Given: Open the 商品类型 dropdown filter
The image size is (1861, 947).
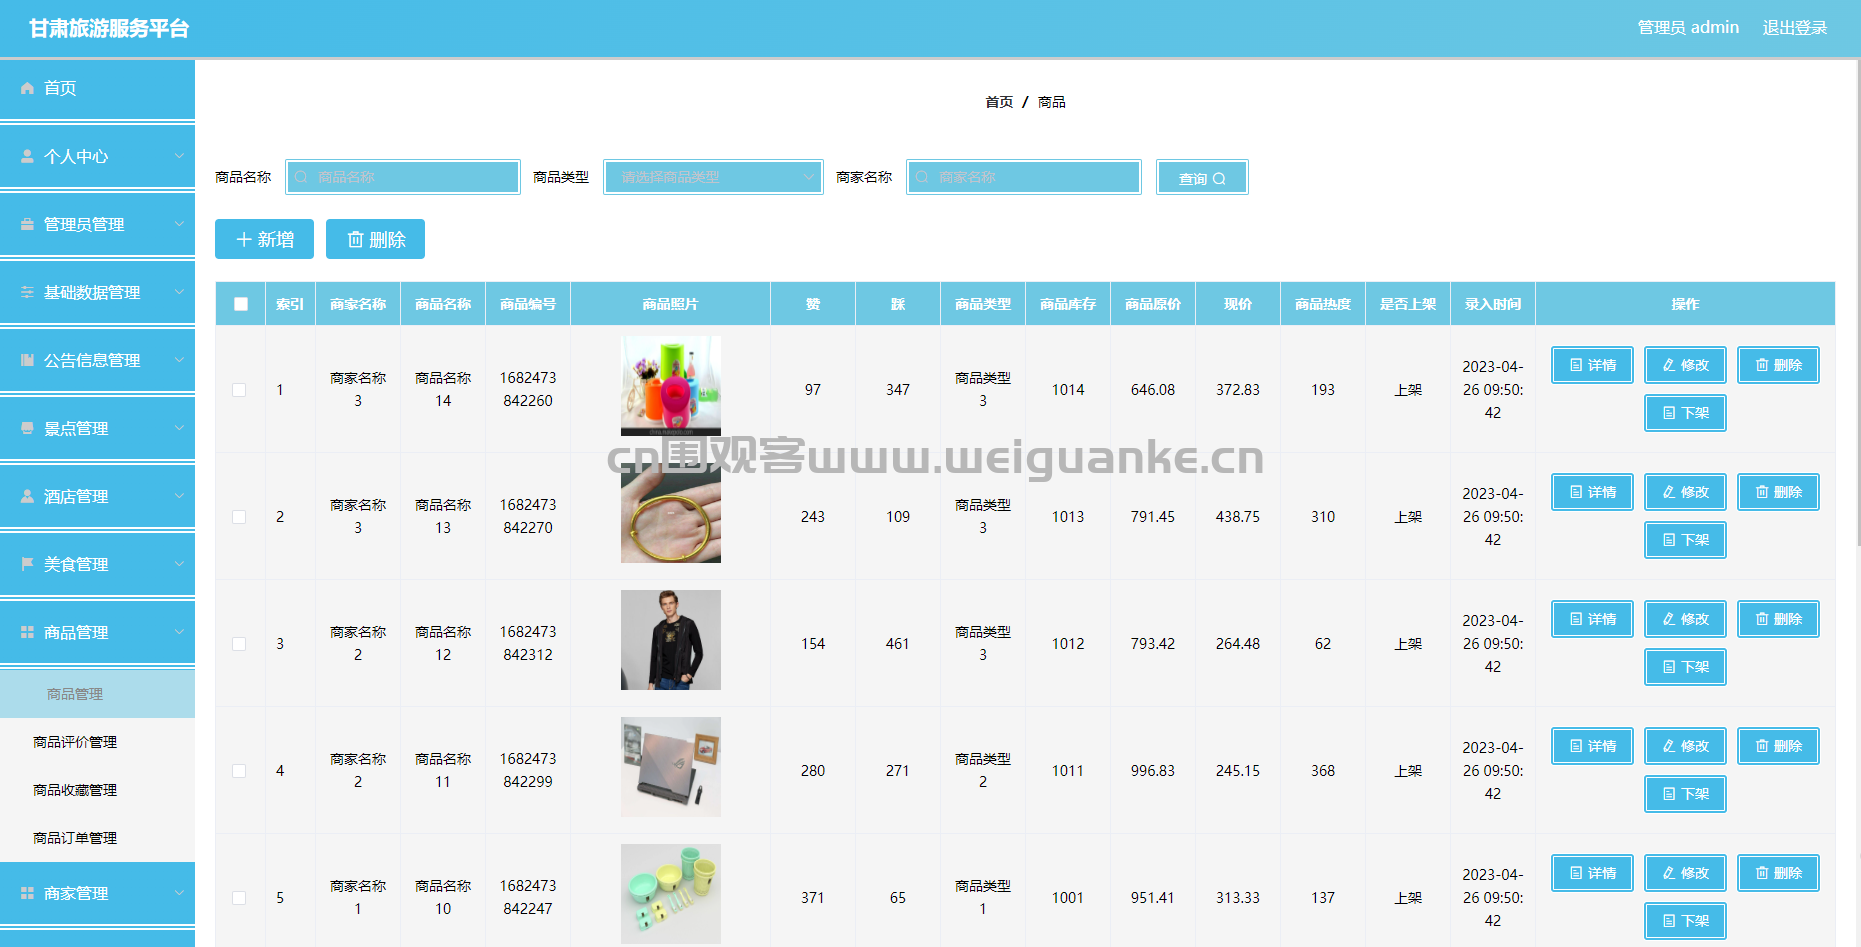Looking at the screenshot, I should click(x=712, y=177).
